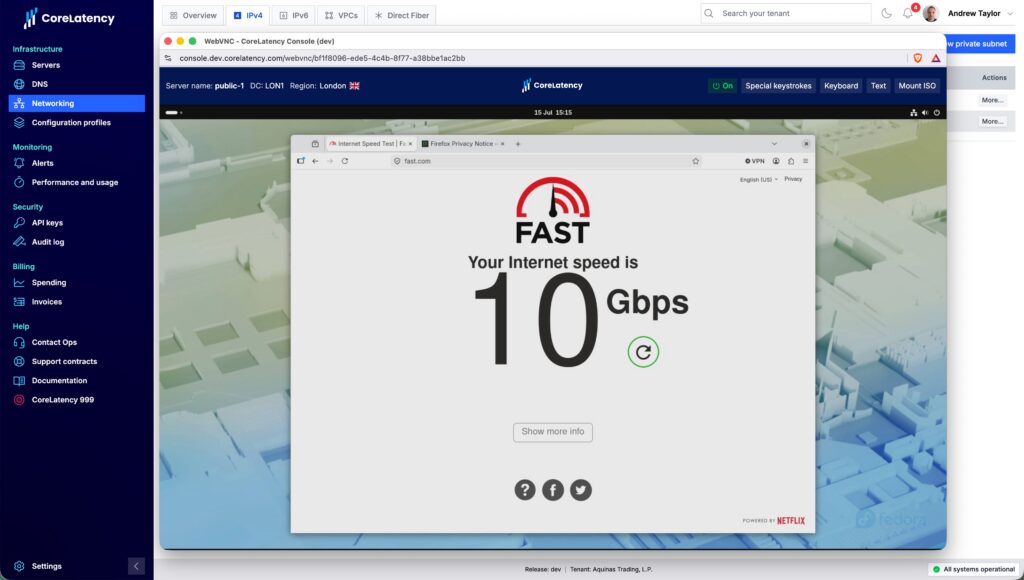This screenshot has width=1024, height=580.
Task: Click the Brave shield icon
Action: pyautogui.click(x=918, y=58)
